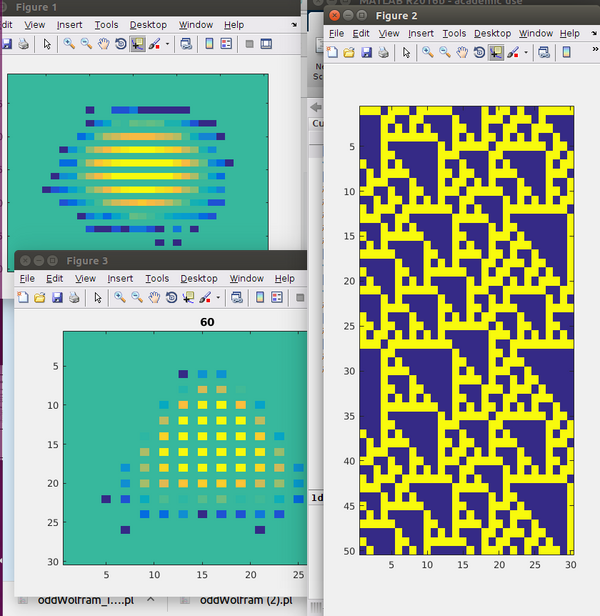
Task: Click the Link Plot icon in Figure 2
Action: [544, 52]
